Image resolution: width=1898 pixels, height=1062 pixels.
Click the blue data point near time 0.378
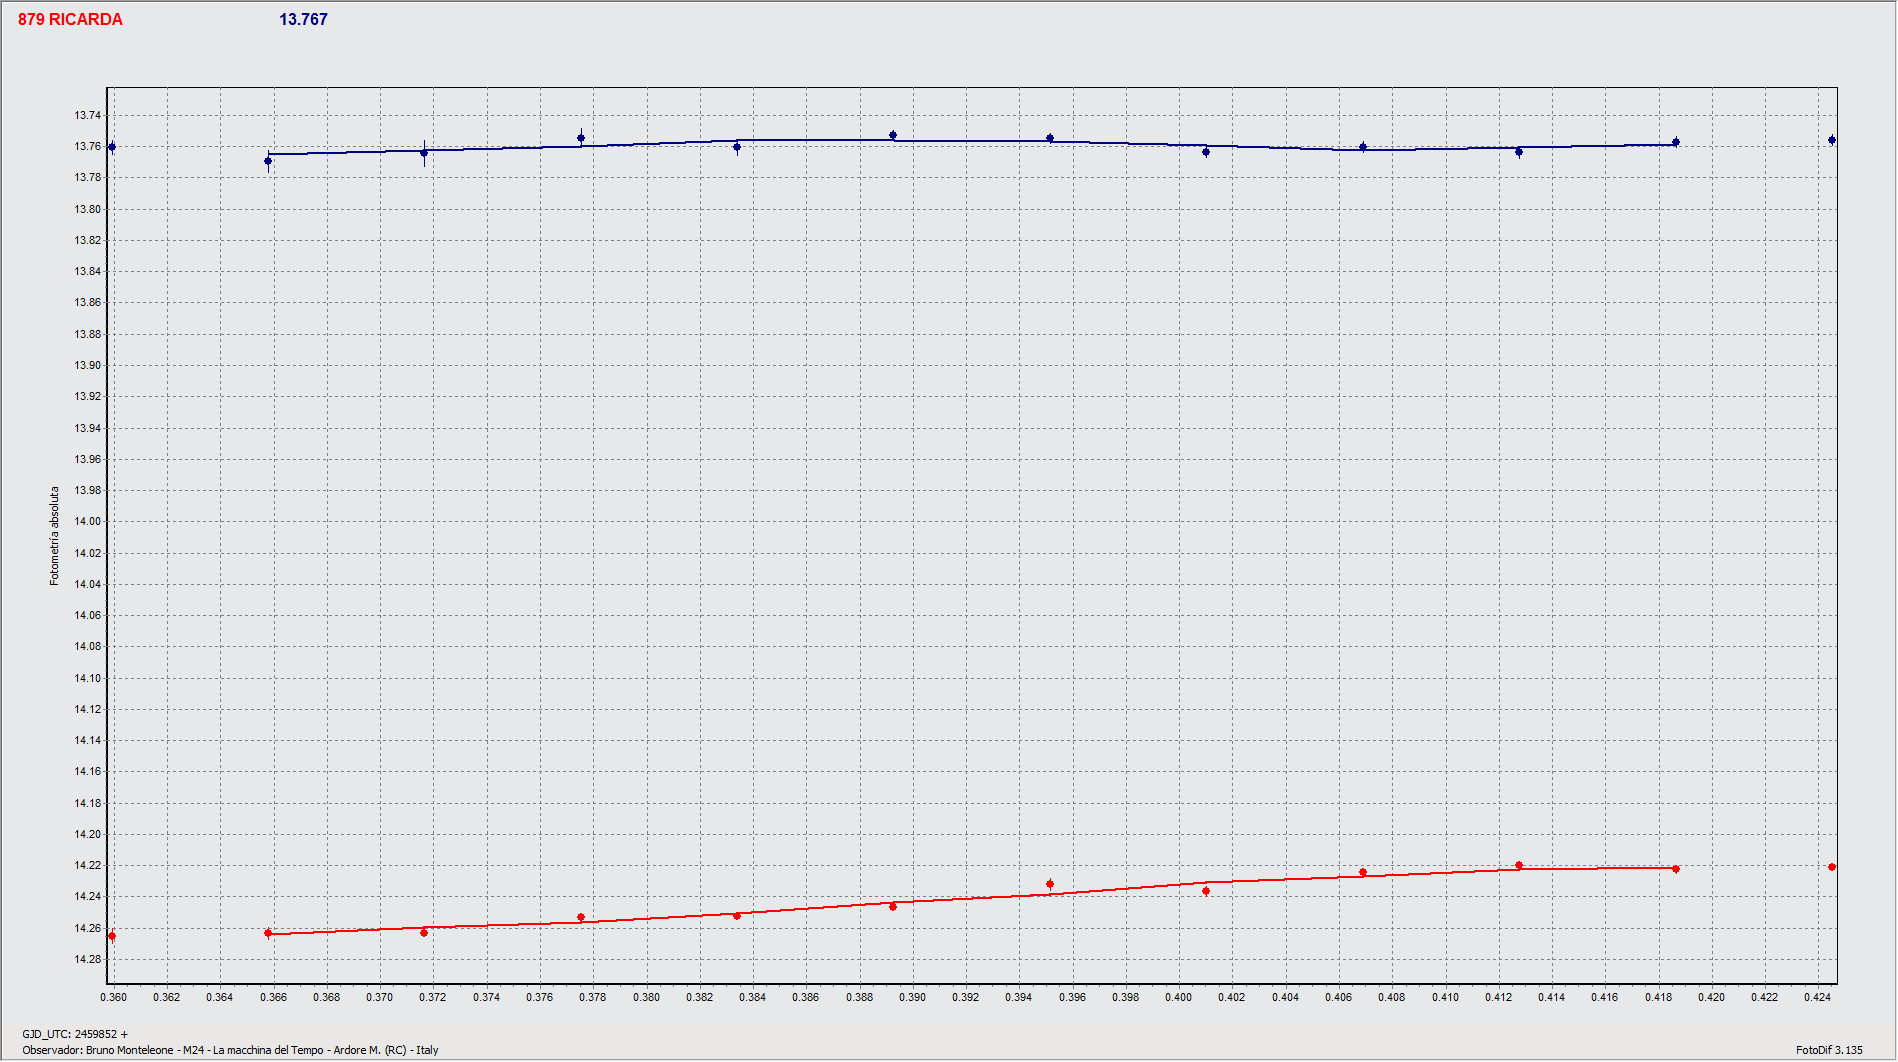click(581, 138)
